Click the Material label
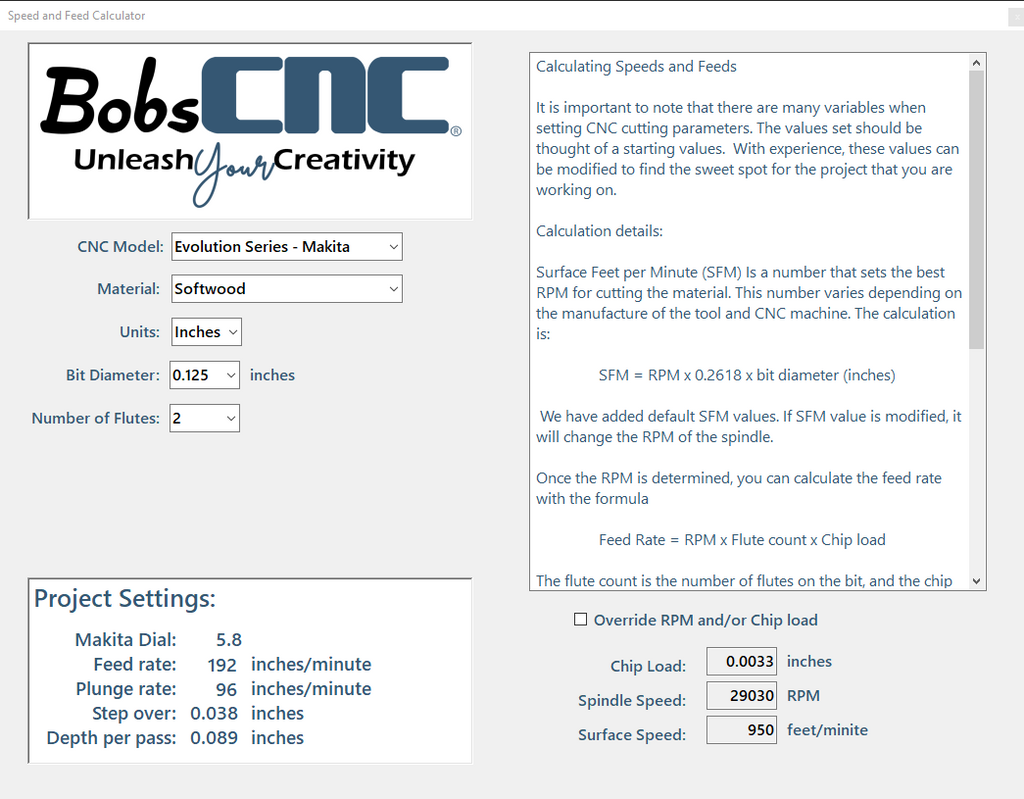 (x=129, y=289)
